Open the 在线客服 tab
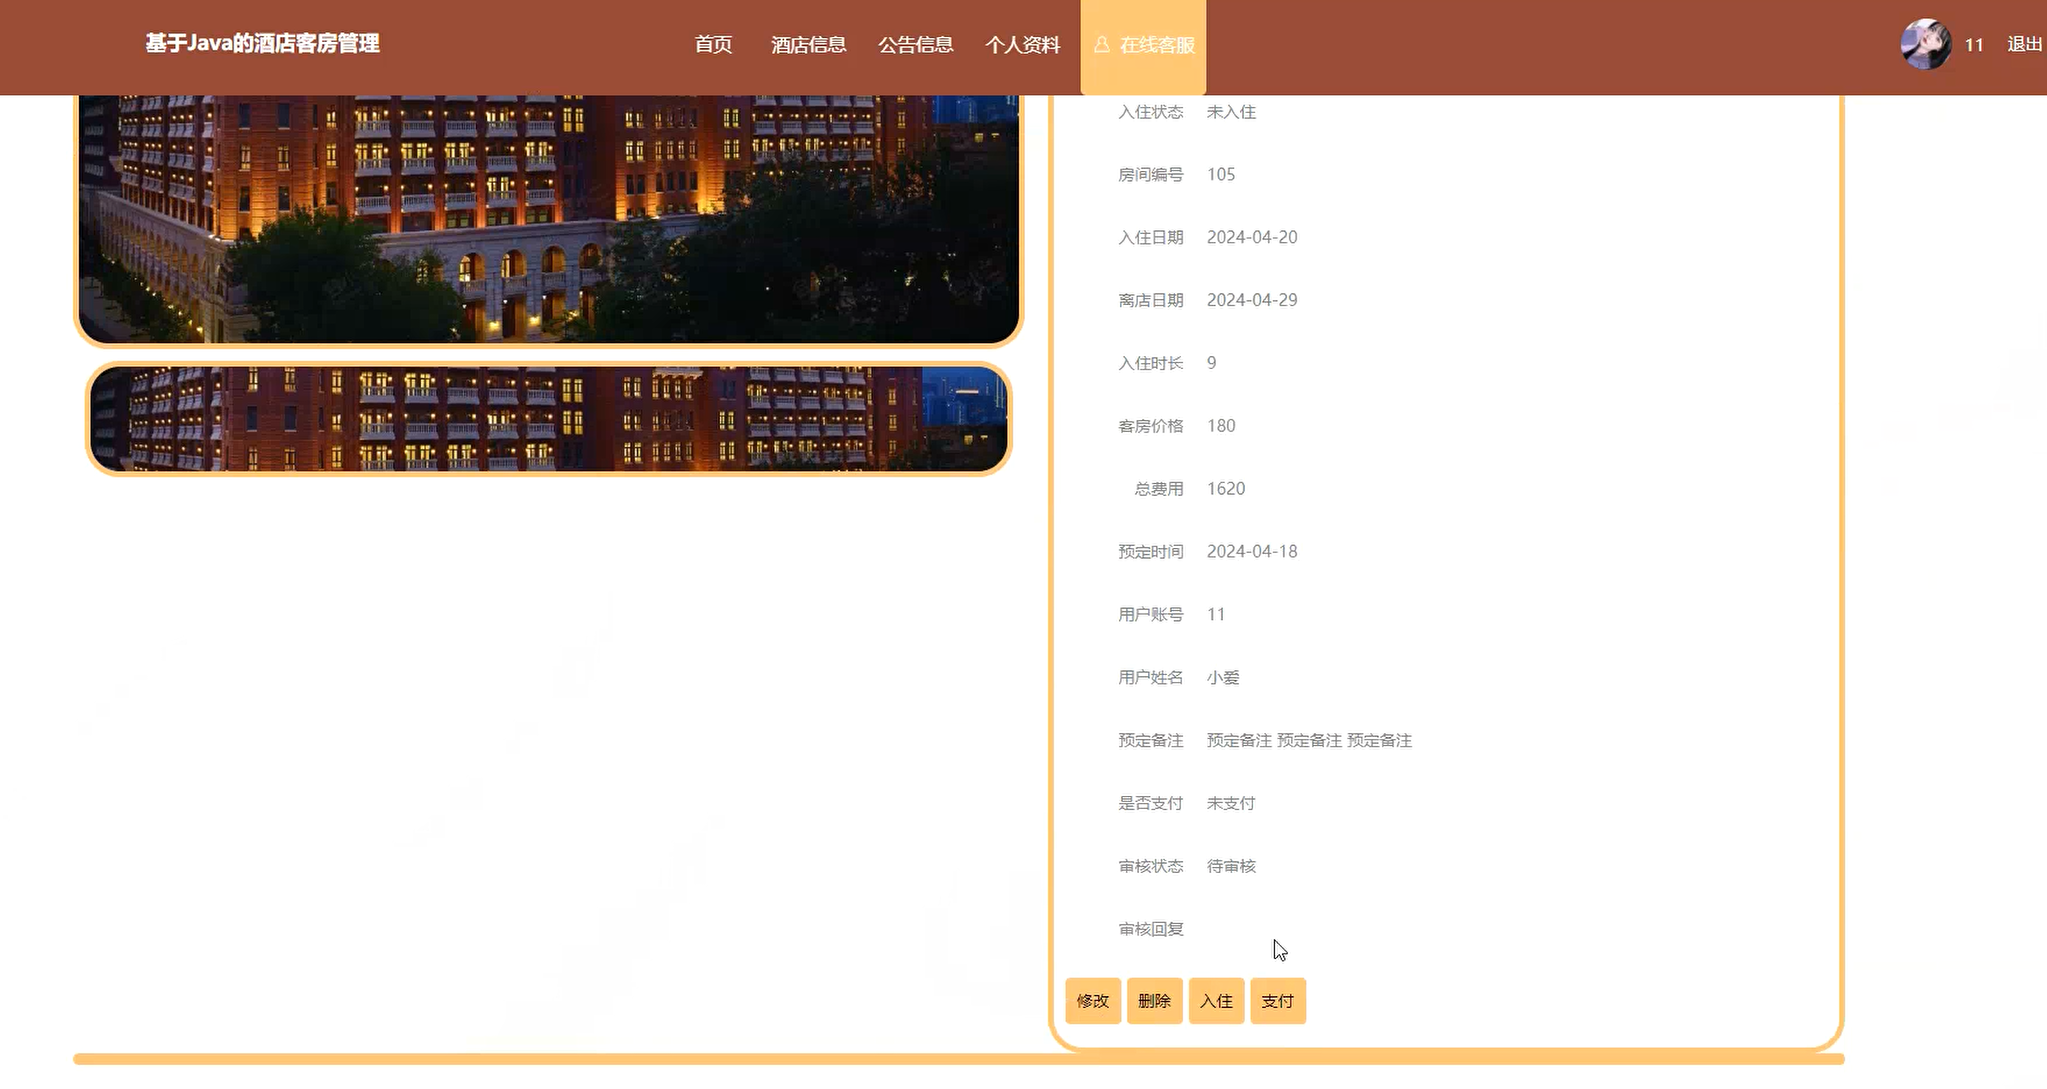Screen dimensions: 2047x1089 [1143, 47]
